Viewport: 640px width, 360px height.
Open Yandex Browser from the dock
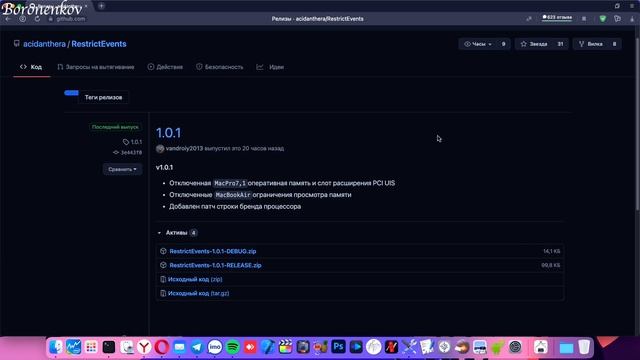click(x=144, y=347)
